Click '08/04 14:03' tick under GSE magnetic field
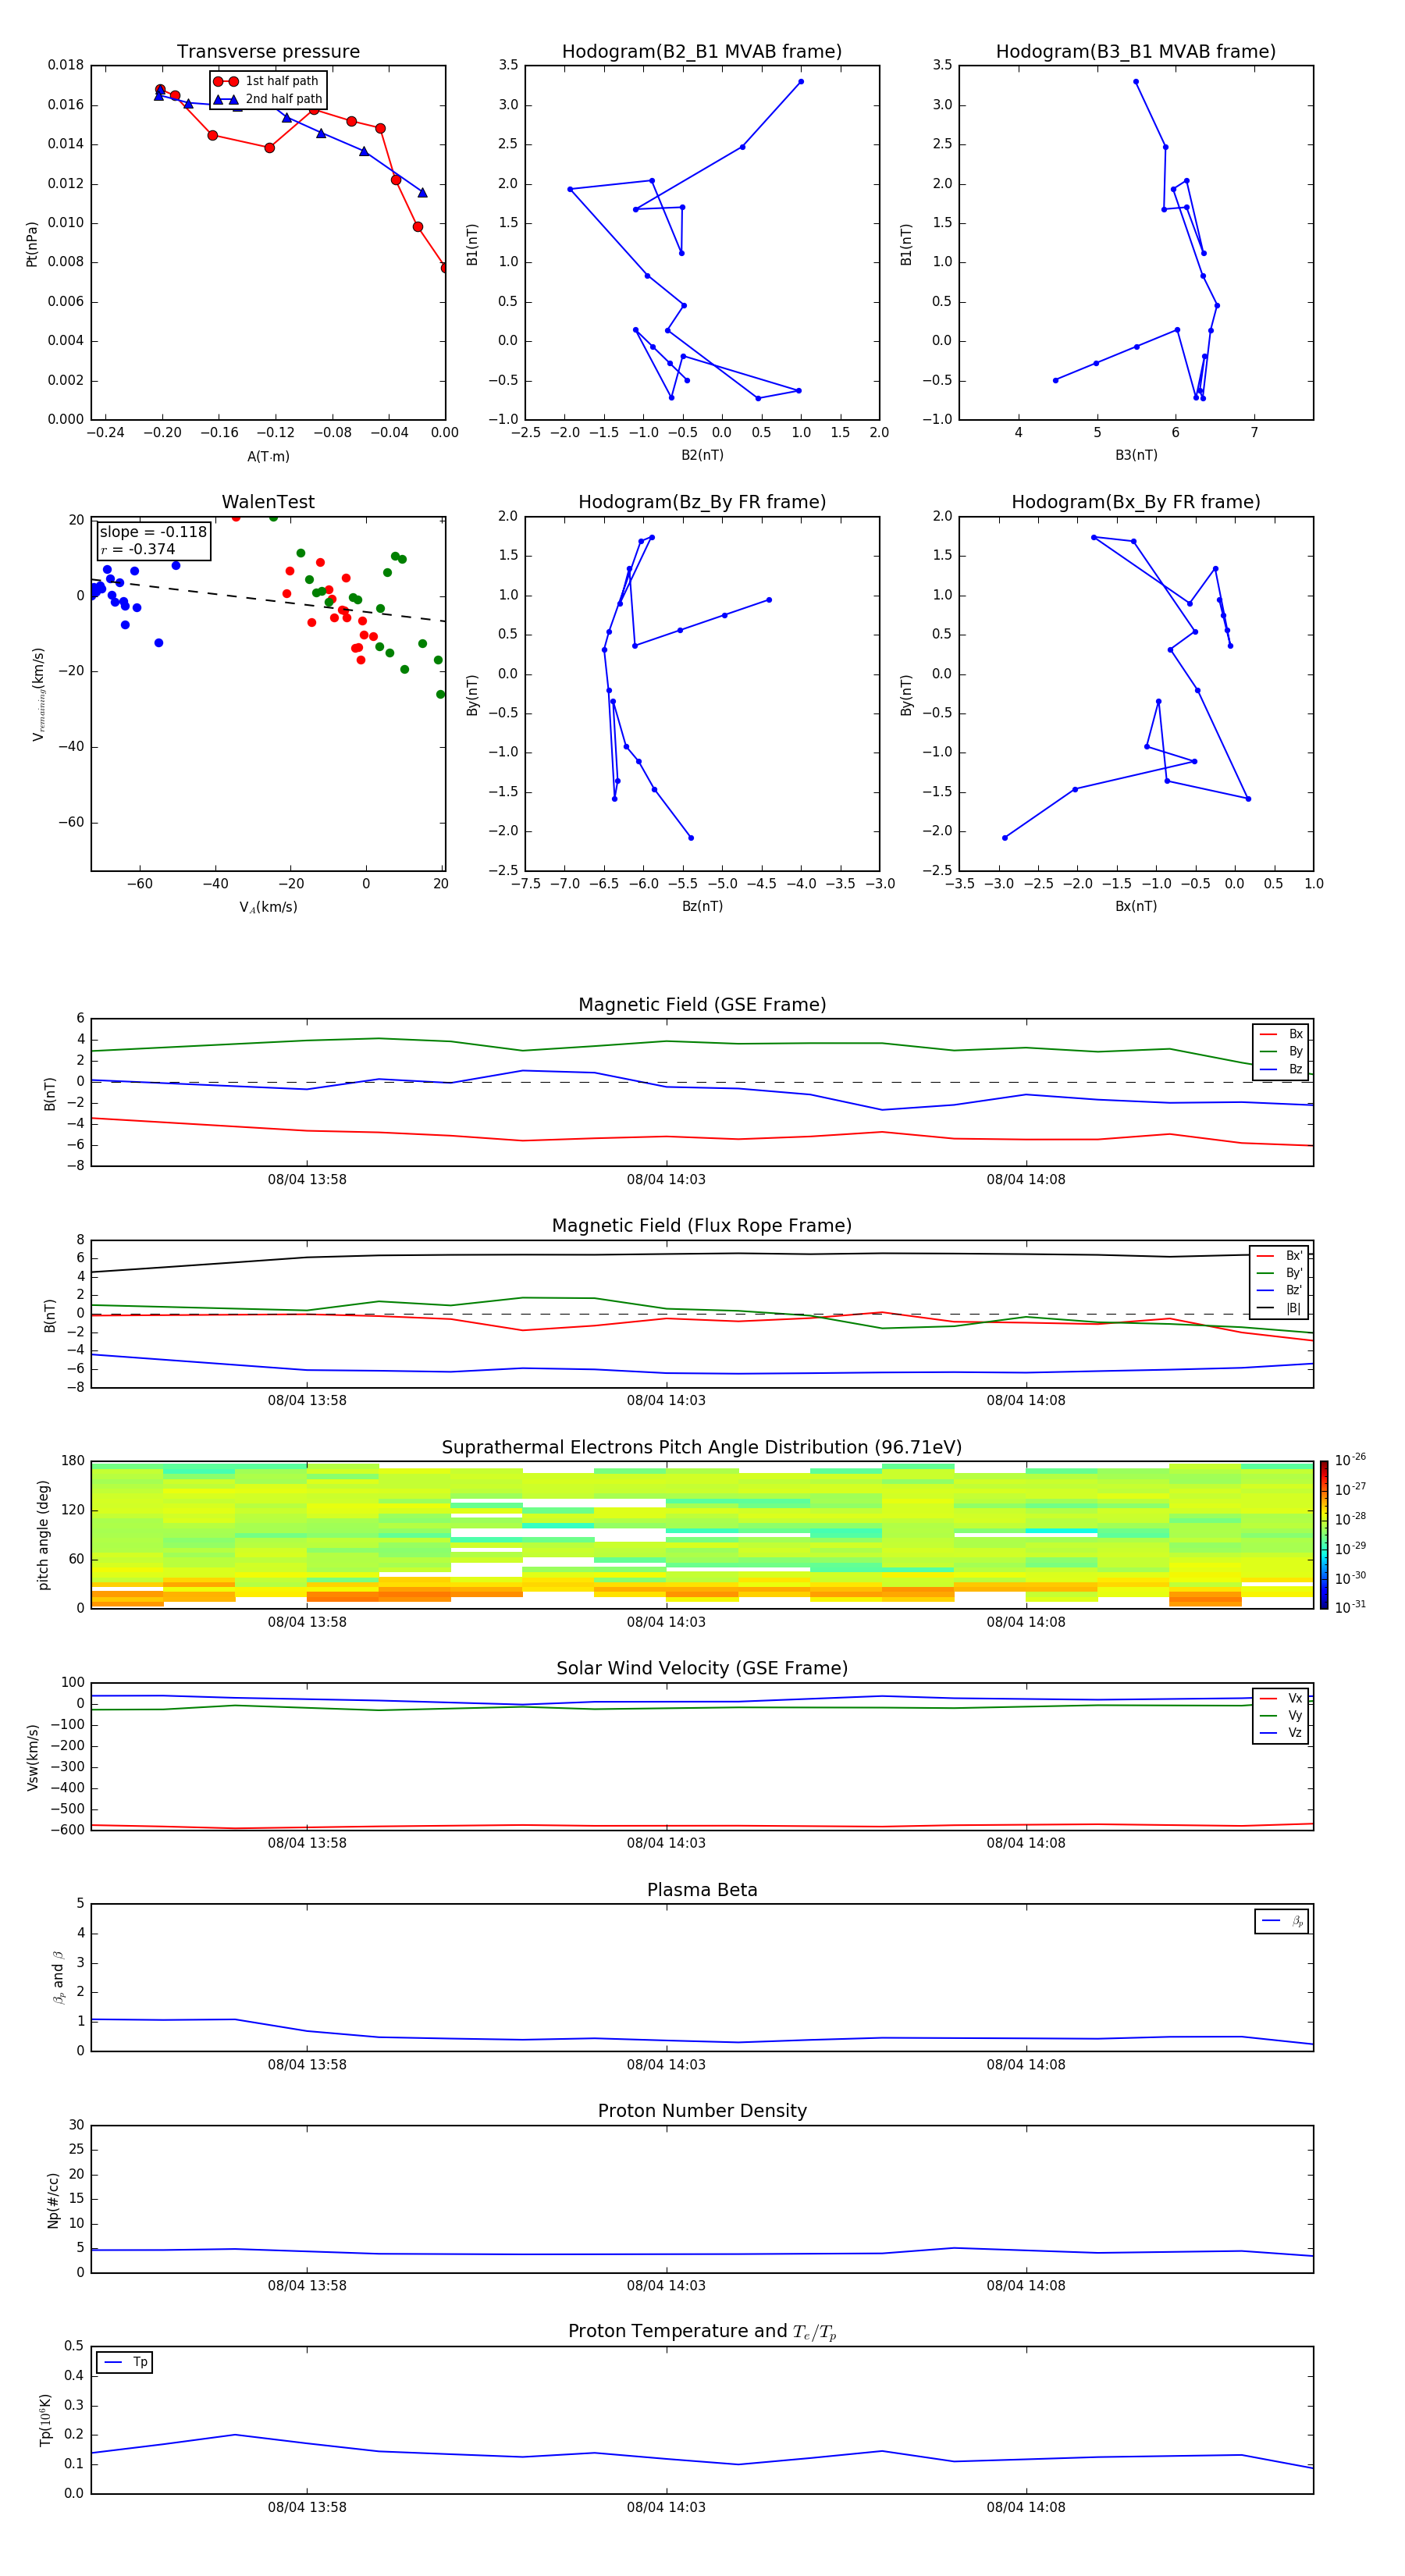 click(x=666, y=1180)
